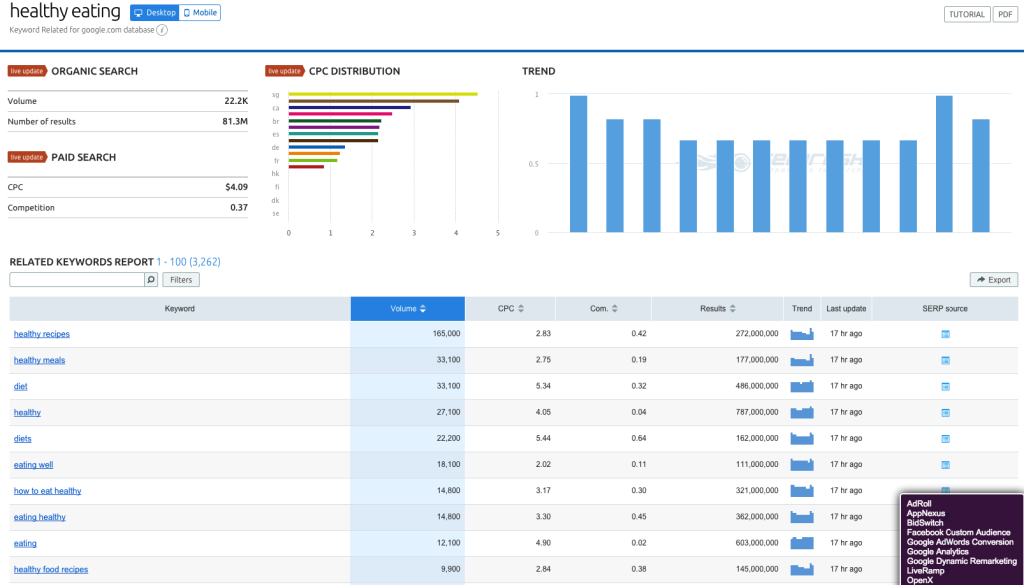Sort table by Com. column
The height and width of the screenshot is (585, 1024).
603,309
